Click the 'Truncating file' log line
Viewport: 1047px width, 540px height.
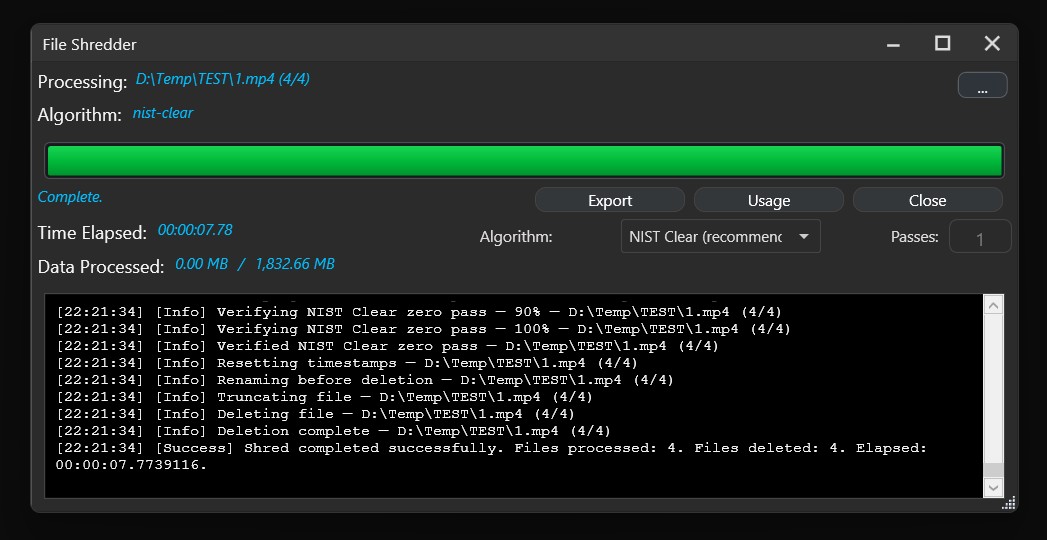[325, 397]
